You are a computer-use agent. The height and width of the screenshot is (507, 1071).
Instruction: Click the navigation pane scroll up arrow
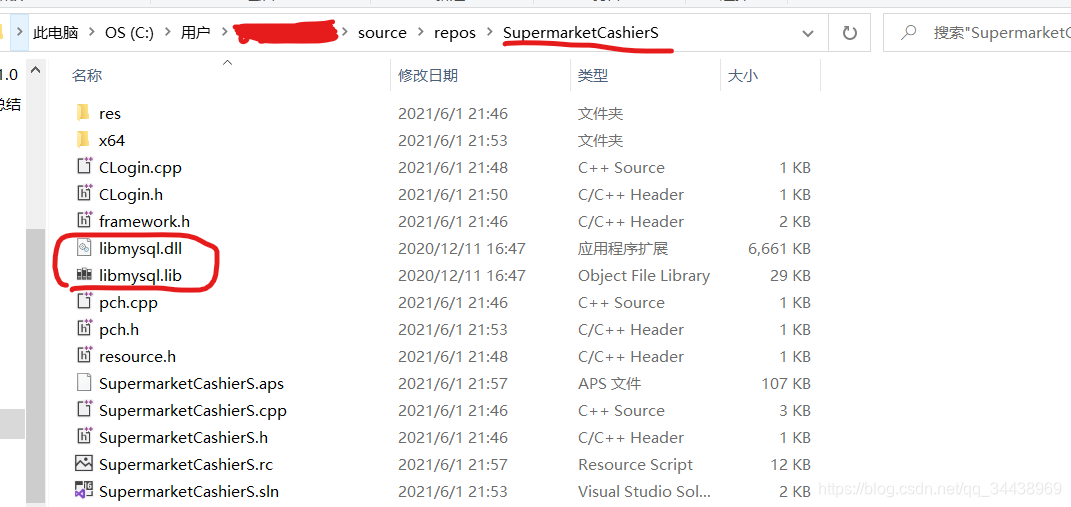click(x=36, y=70)
